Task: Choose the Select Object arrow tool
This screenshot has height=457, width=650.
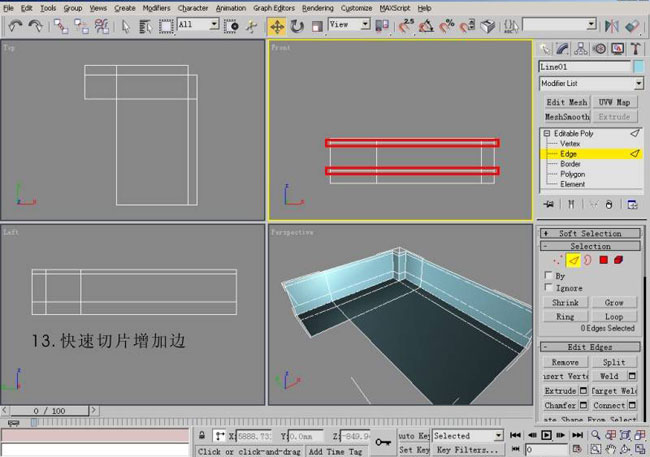Action: click(x=126, y=27)
